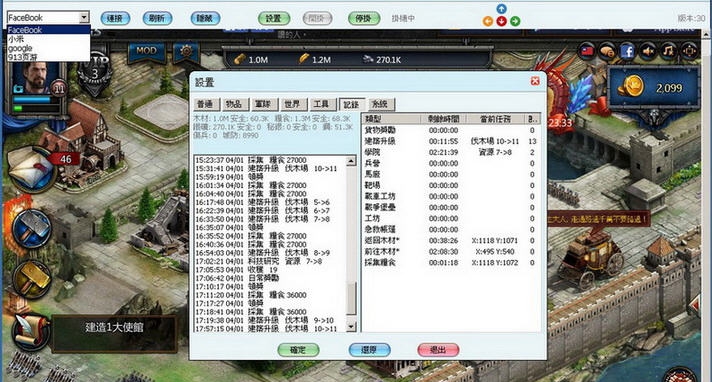Click the gold coins 2,099 panel
This screenshot has width=712, height=382.
click(654, 88)
